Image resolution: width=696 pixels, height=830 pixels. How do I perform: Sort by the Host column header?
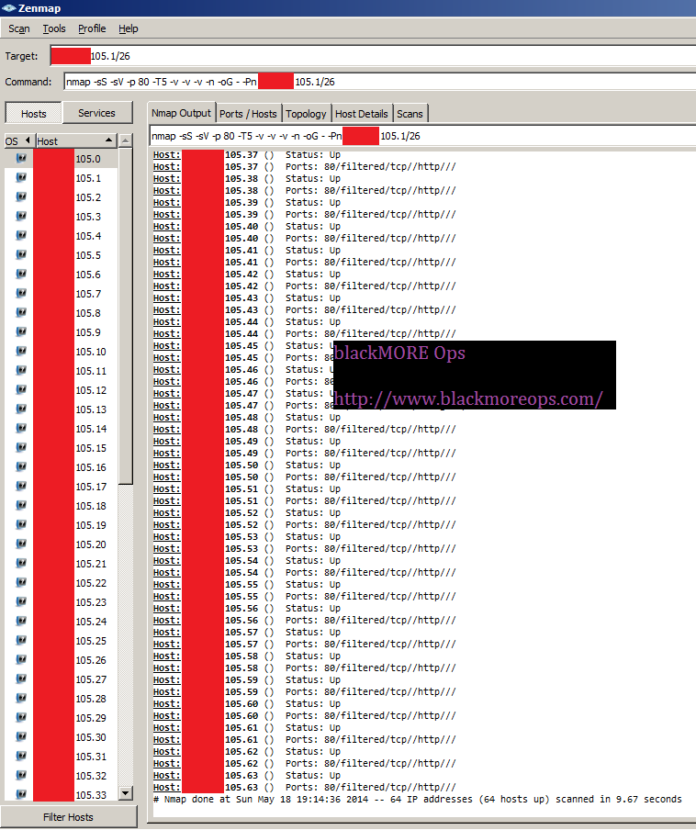click(x=76, y=141)
